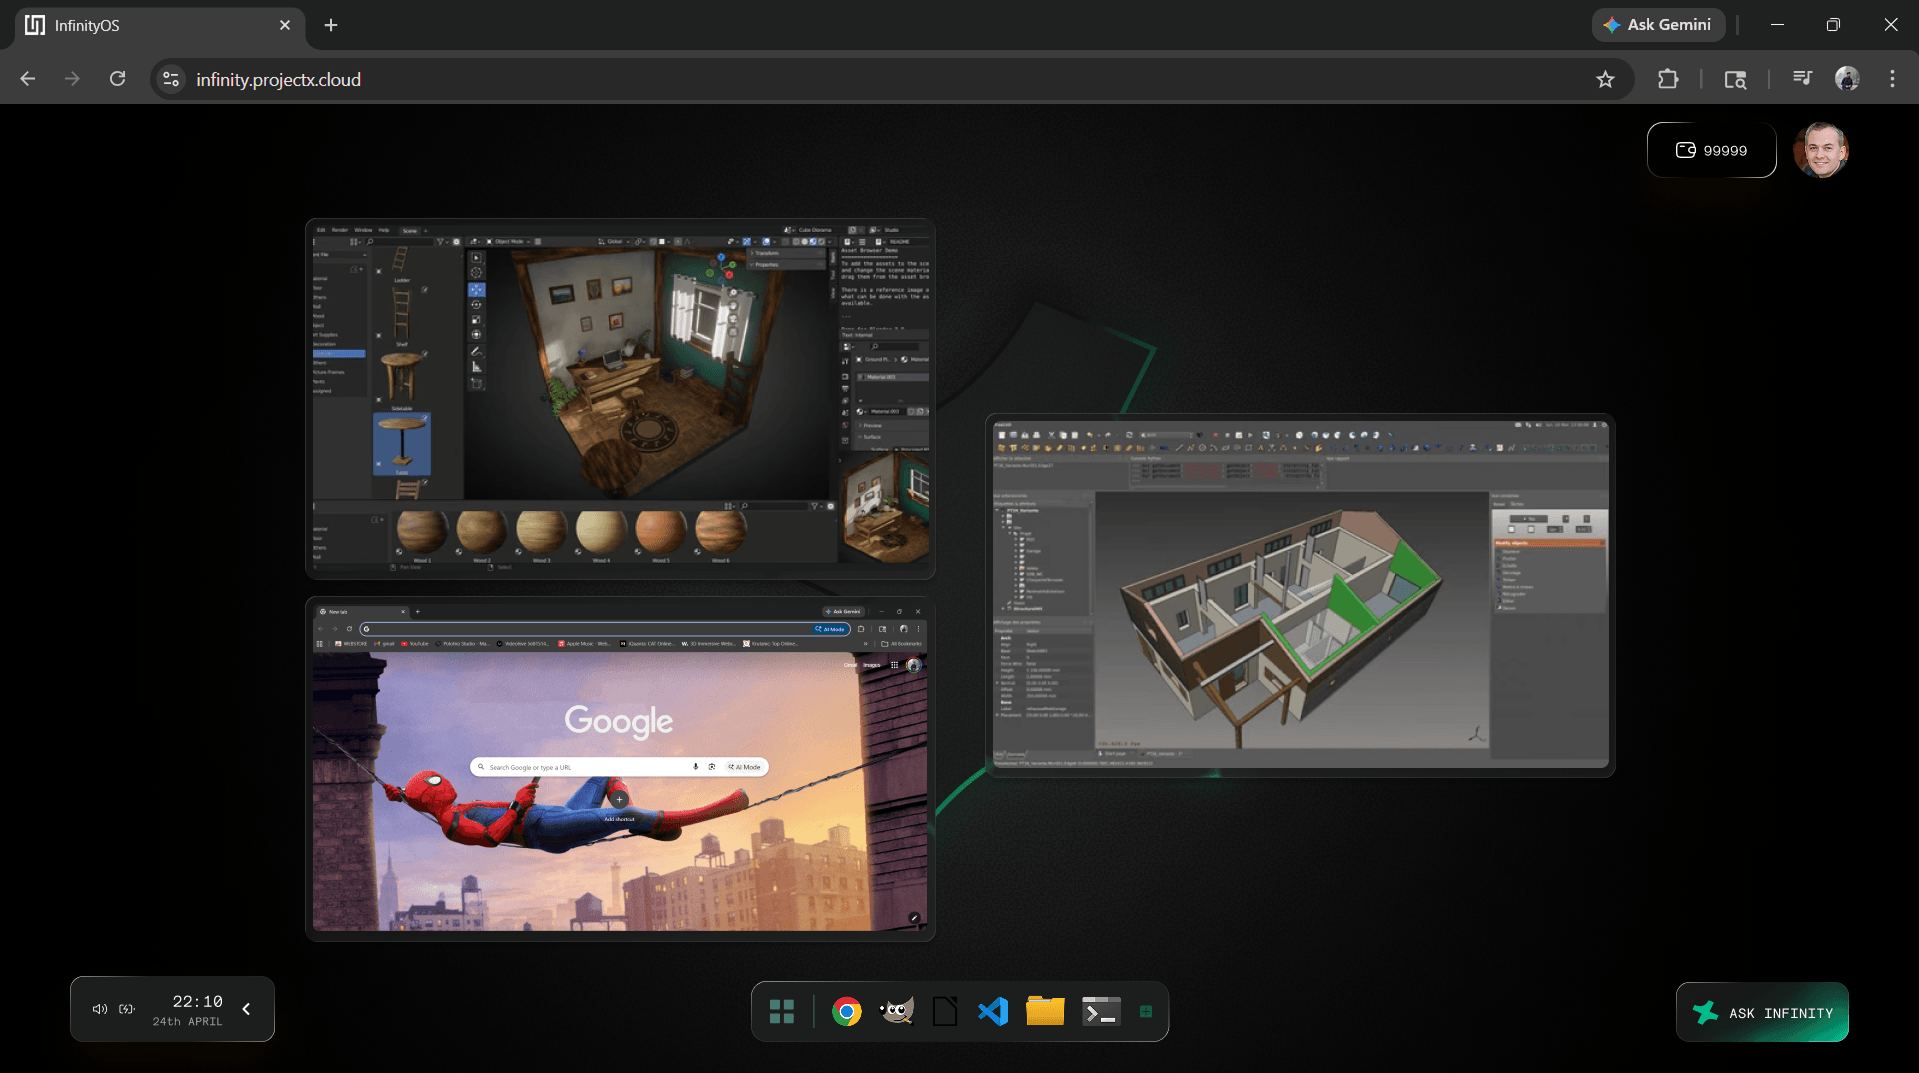Open the FreeCAD house model window preview

1300,595
